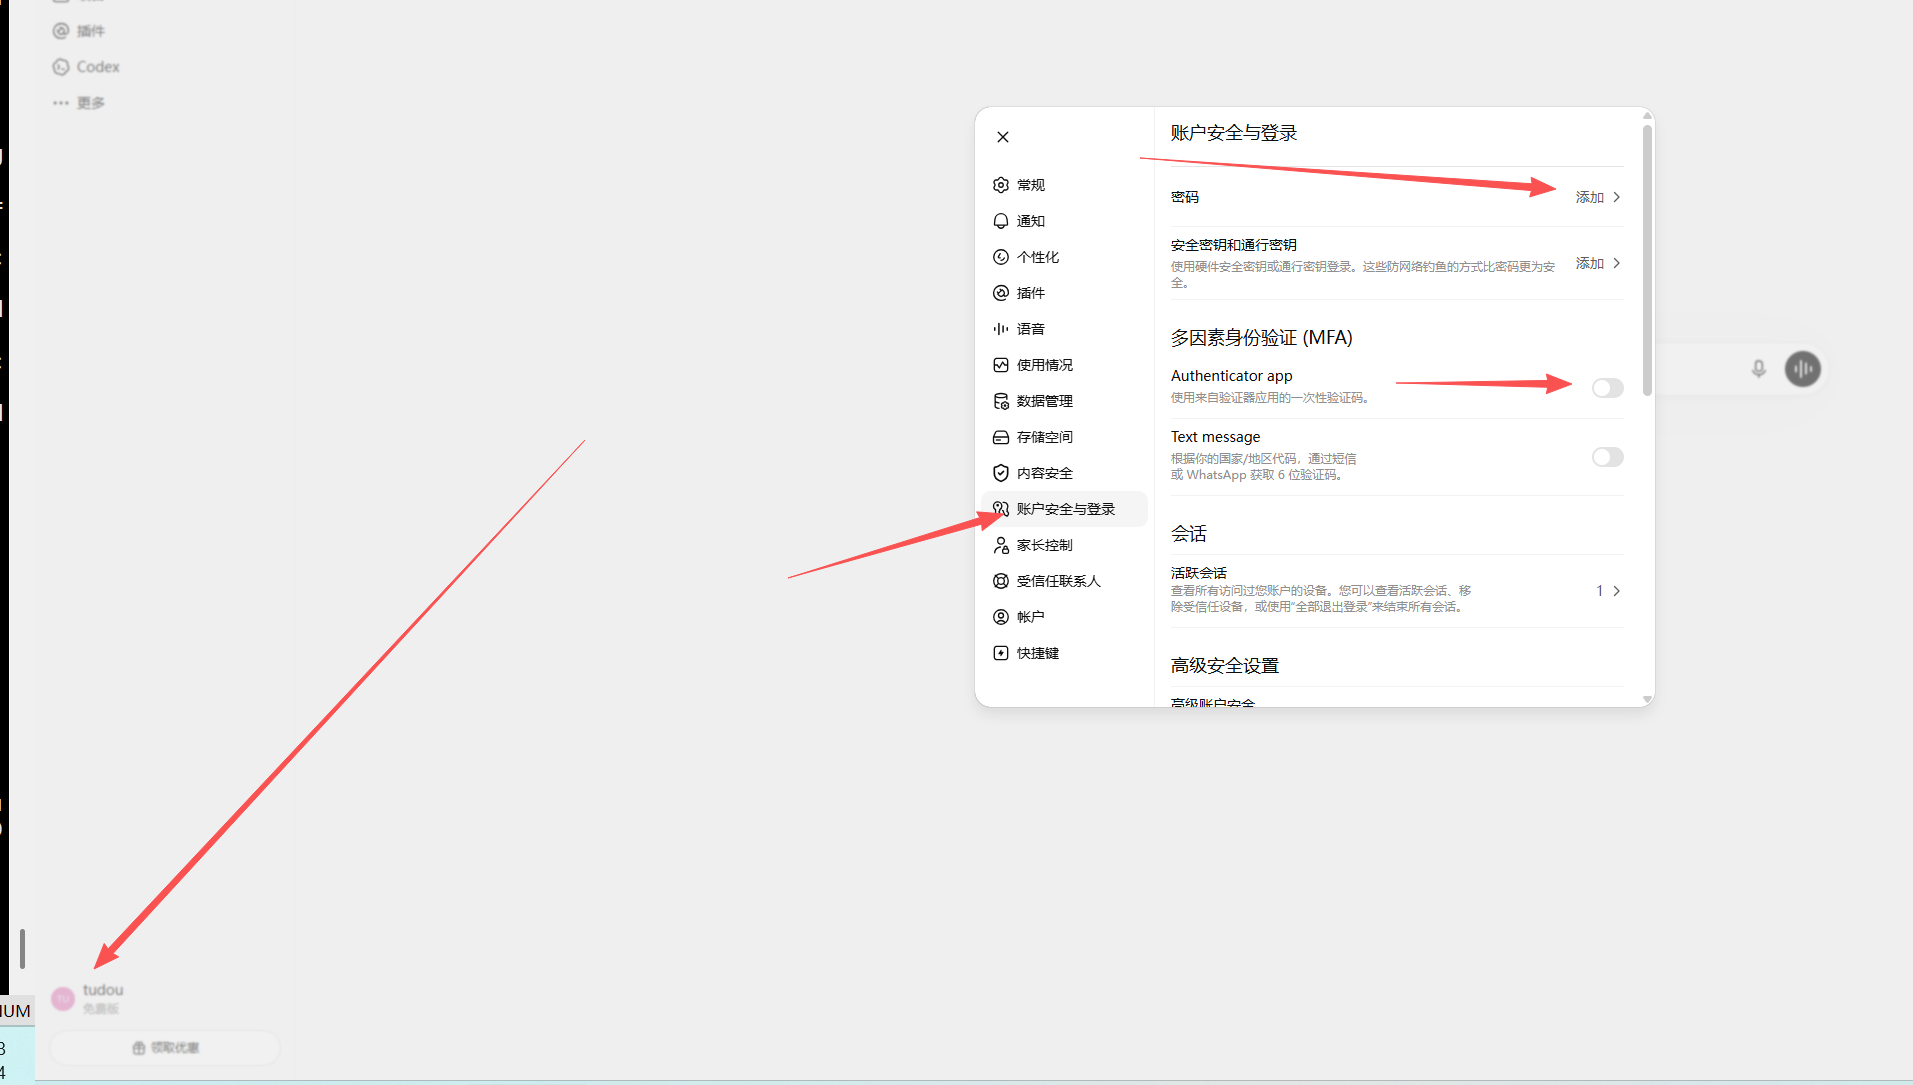Click the 插件 icon in main sidebar
1913x1085 pixels.
tap(61, 31)
